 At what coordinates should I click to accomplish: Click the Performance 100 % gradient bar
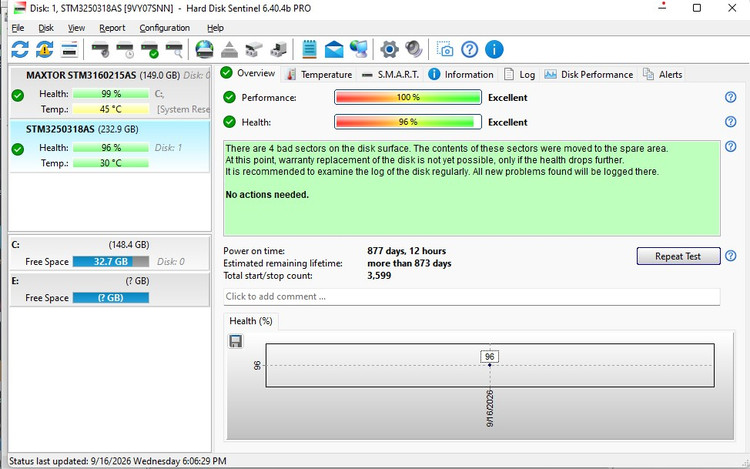point(408,97)
